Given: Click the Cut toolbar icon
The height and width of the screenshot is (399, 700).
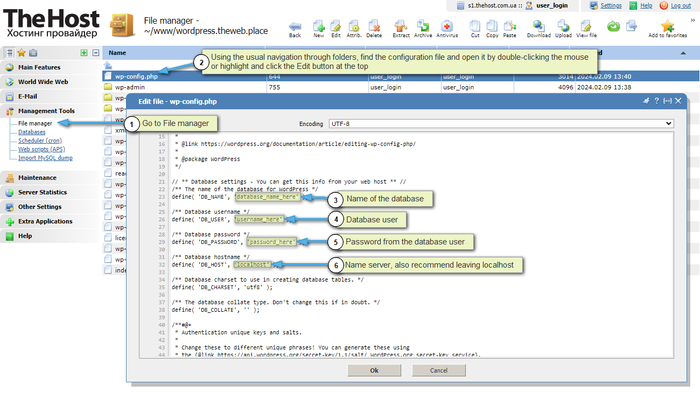Looking at the screenshot, I should click(x=475, y=29).
